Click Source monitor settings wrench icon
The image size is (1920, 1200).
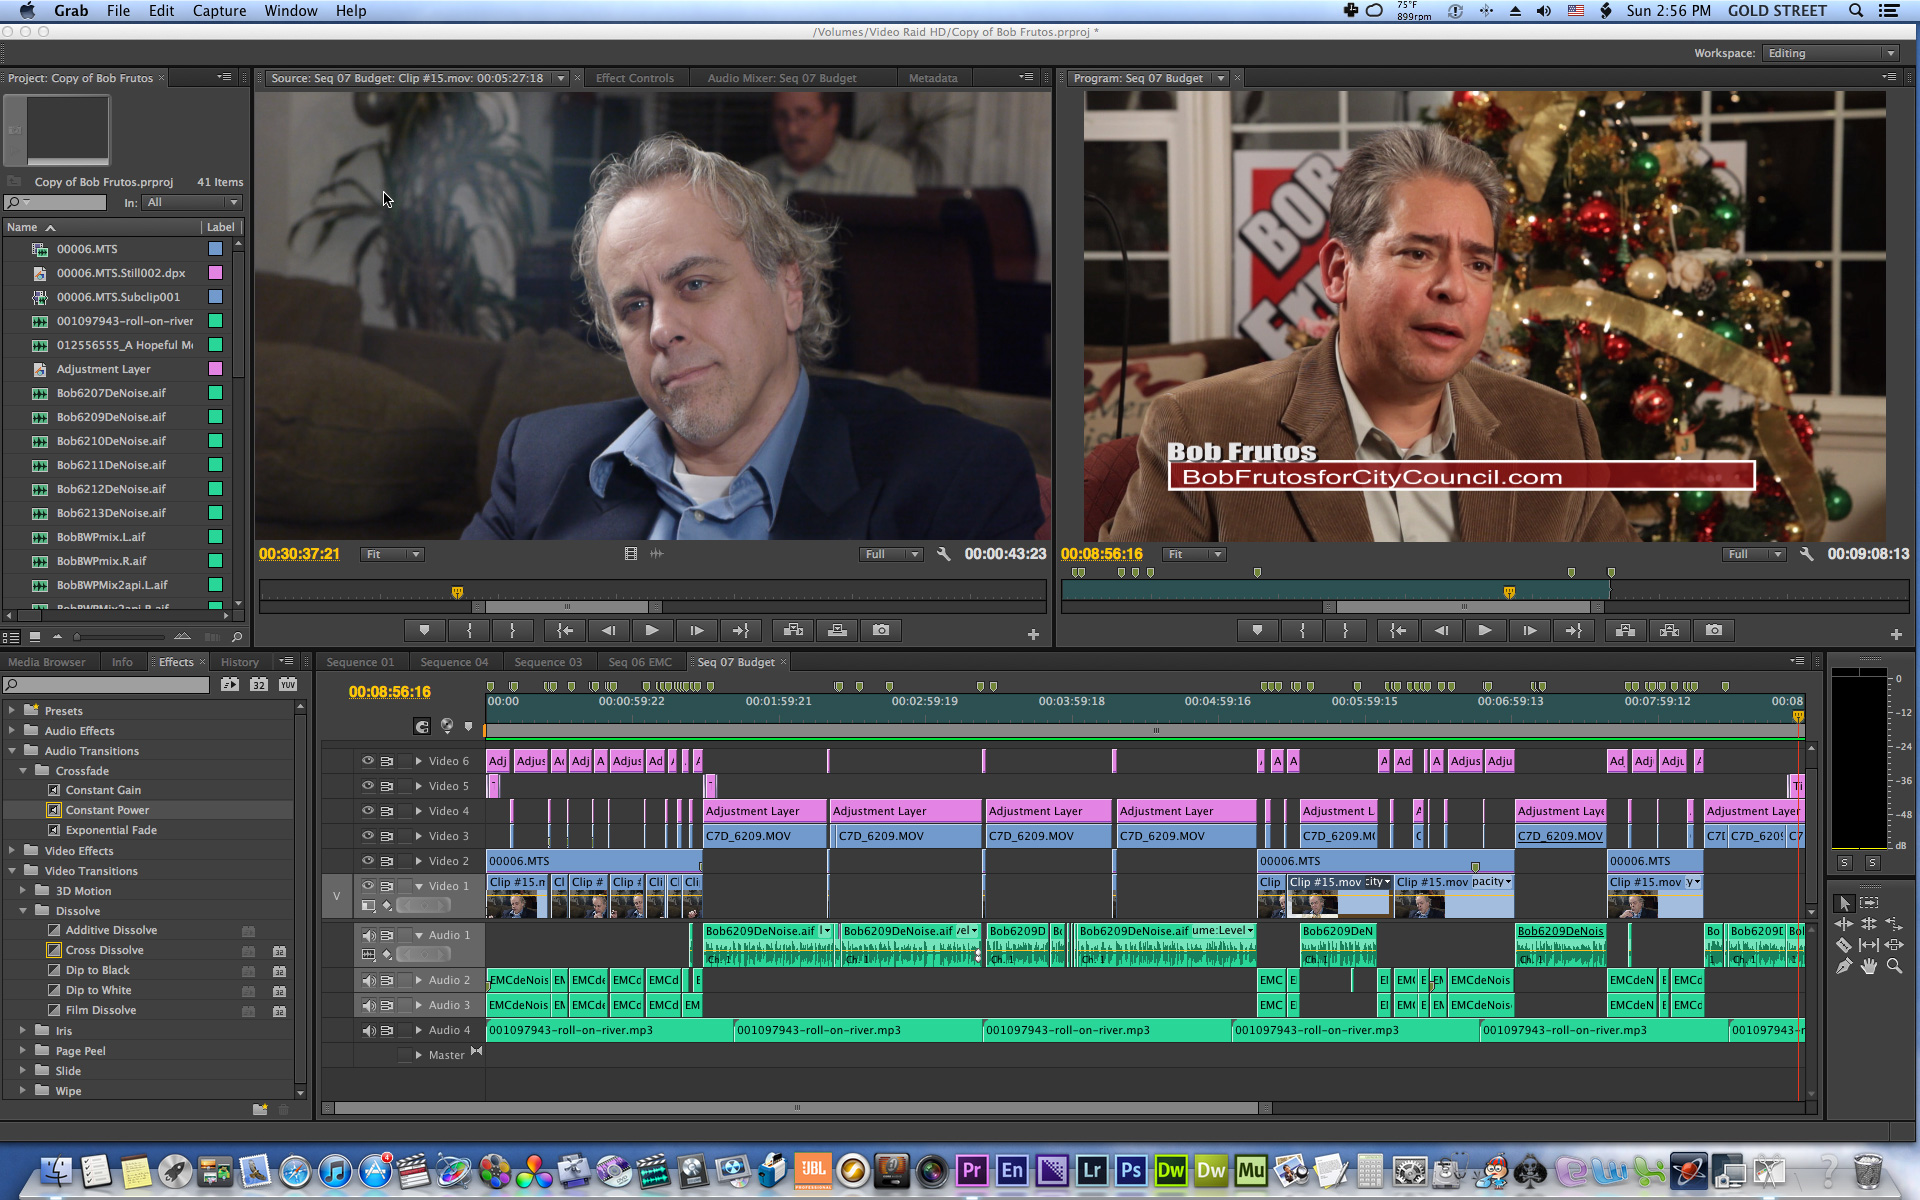943,554
